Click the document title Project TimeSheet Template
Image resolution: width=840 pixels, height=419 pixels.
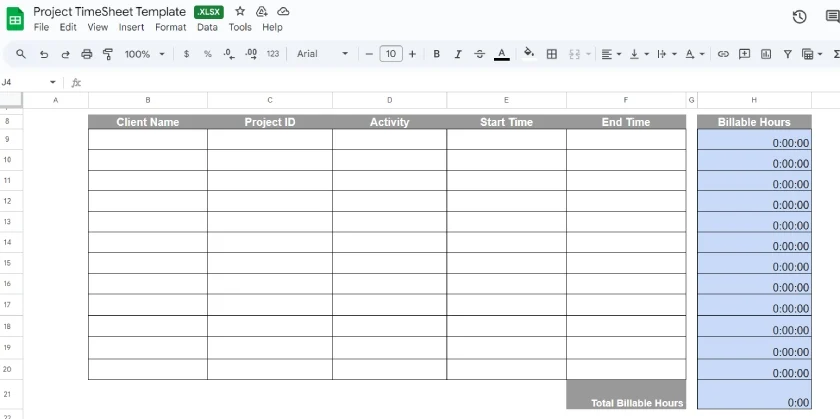[109, 11]
